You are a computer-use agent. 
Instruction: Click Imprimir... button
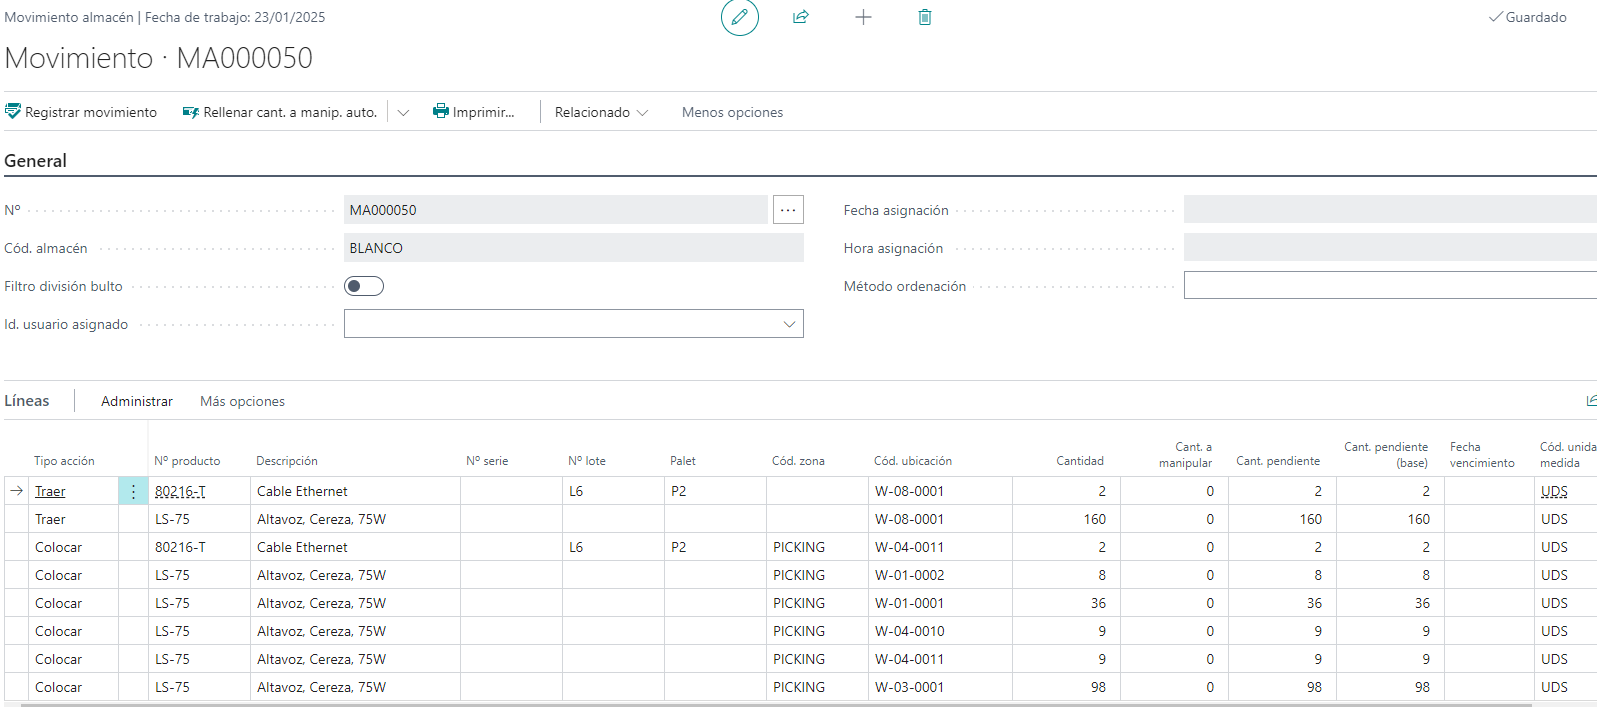pos(474,112)
